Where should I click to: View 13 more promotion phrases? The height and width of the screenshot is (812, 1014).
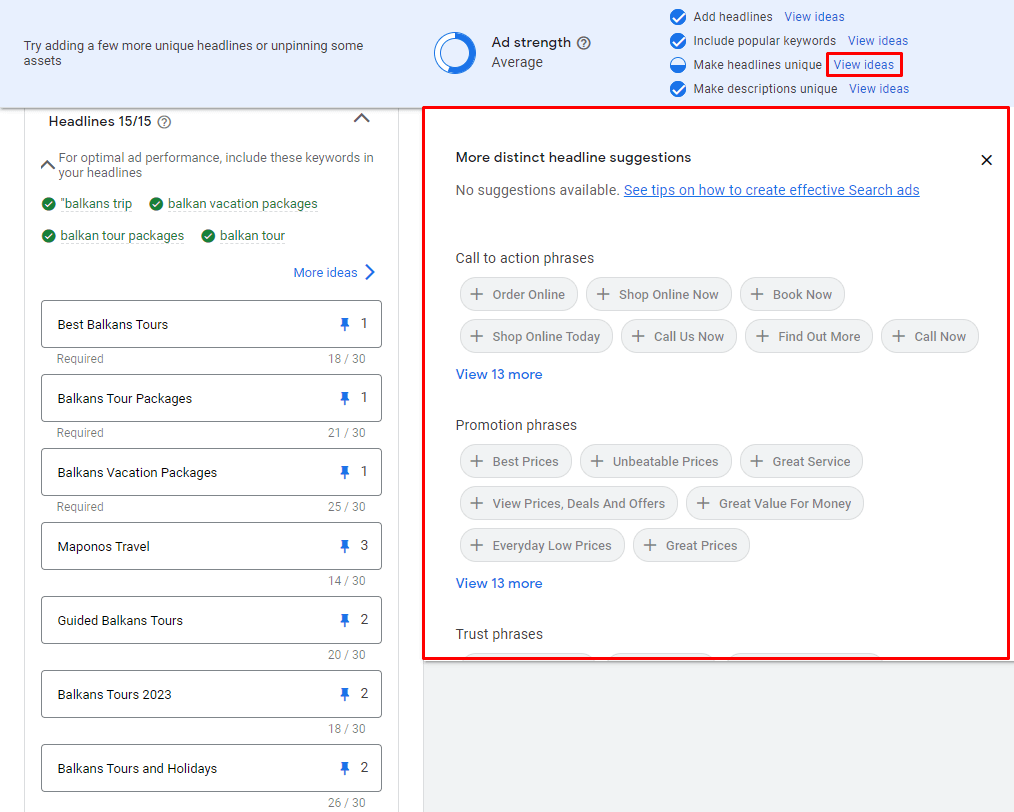499,583
